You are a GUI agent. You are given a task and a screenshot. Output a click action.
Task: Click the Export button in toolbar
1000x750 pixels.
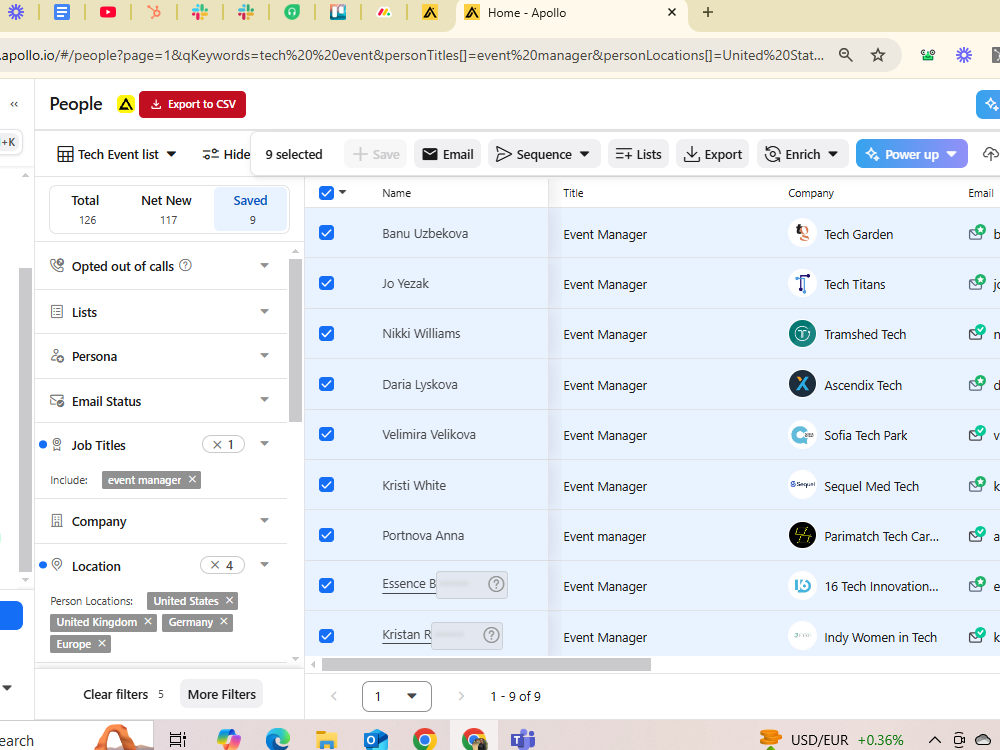pyautogui.click(x=713, y=154)
